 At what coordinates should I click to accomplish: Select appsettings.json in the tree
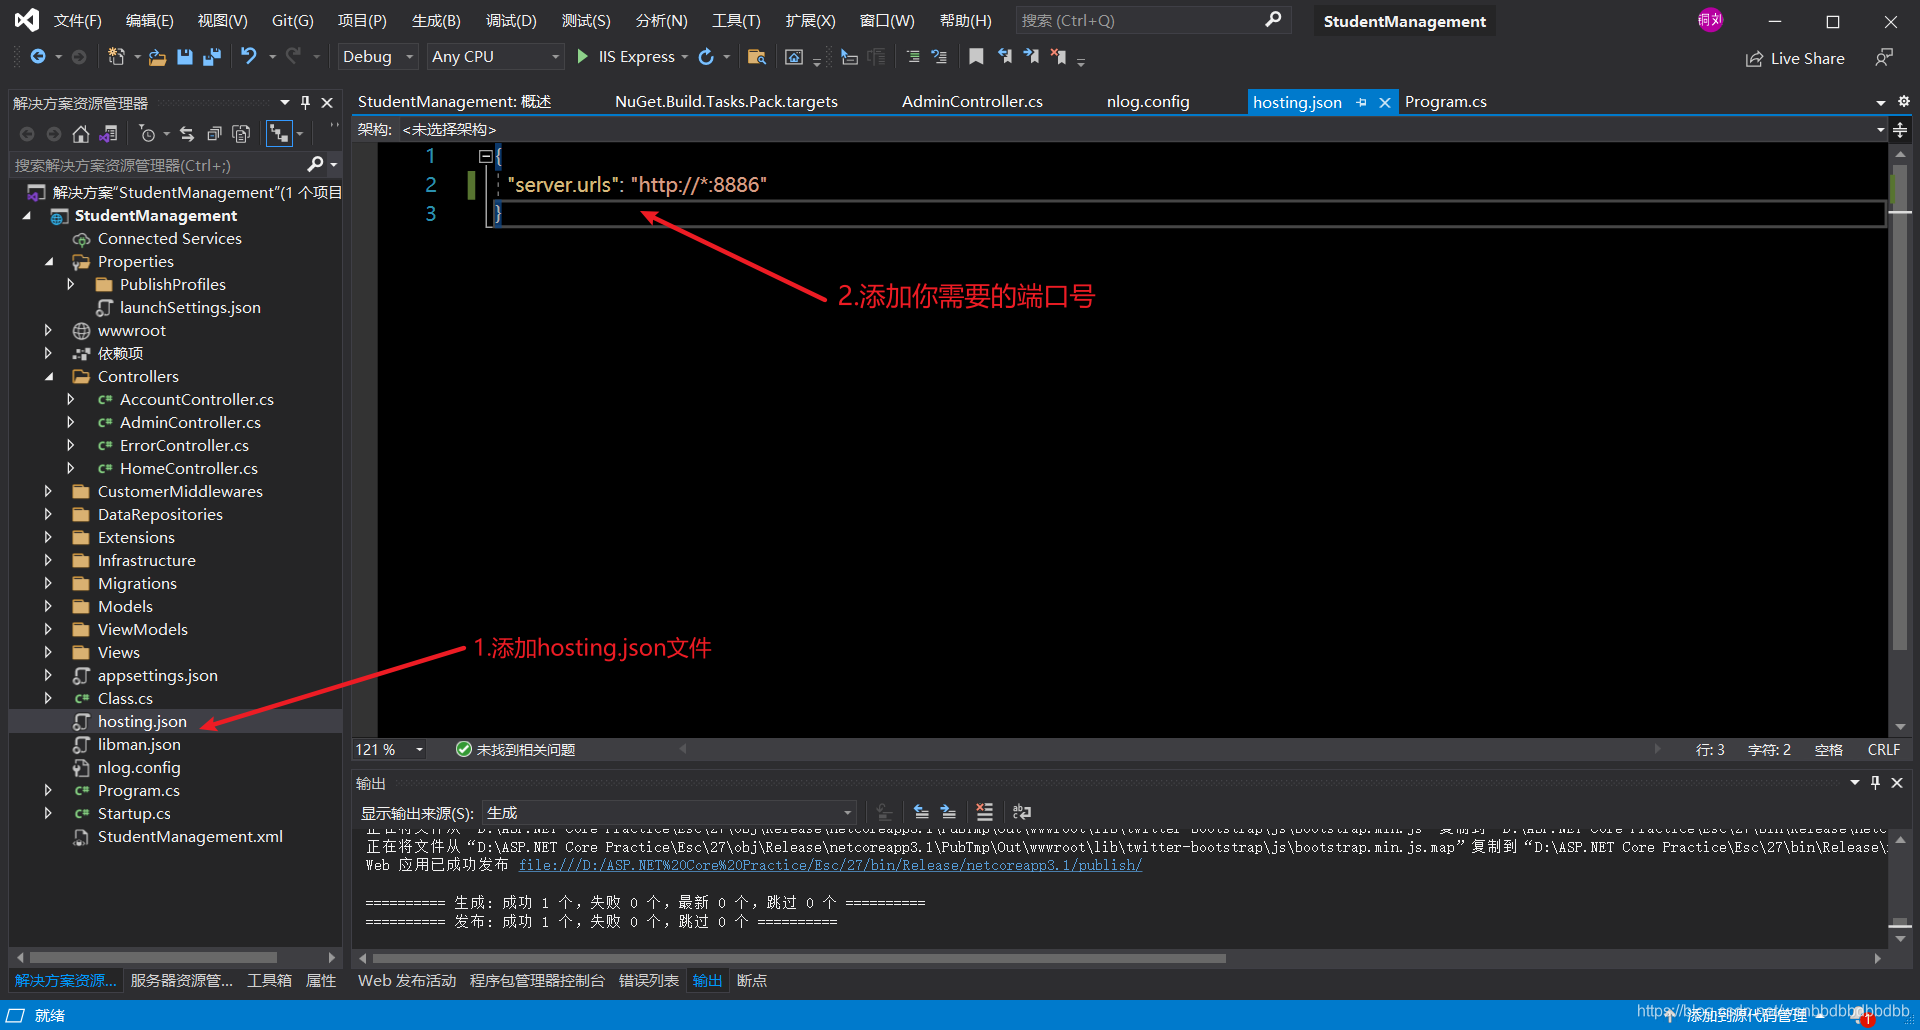[x=157, y=675]
